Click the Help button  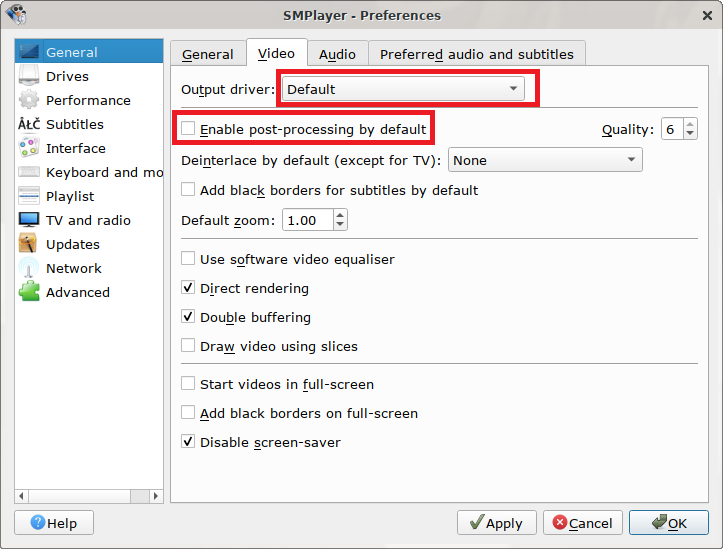click(54, 523)
